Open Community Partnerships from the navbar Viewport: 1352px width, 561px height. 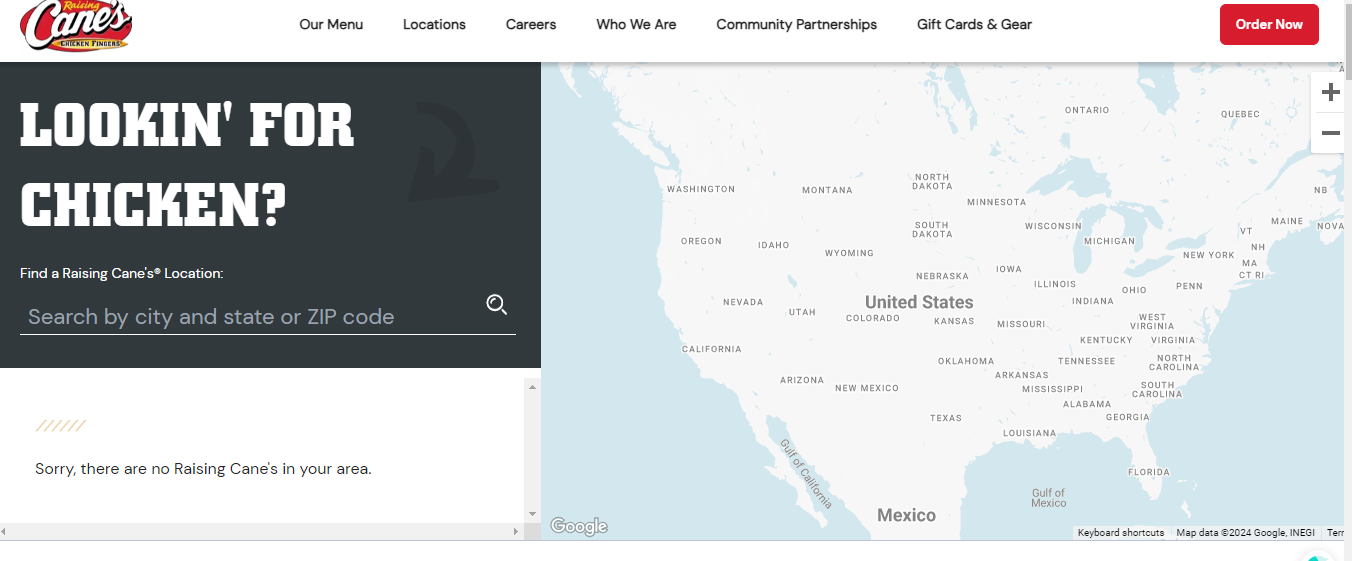pyautogui.click(x=796, y=24)
